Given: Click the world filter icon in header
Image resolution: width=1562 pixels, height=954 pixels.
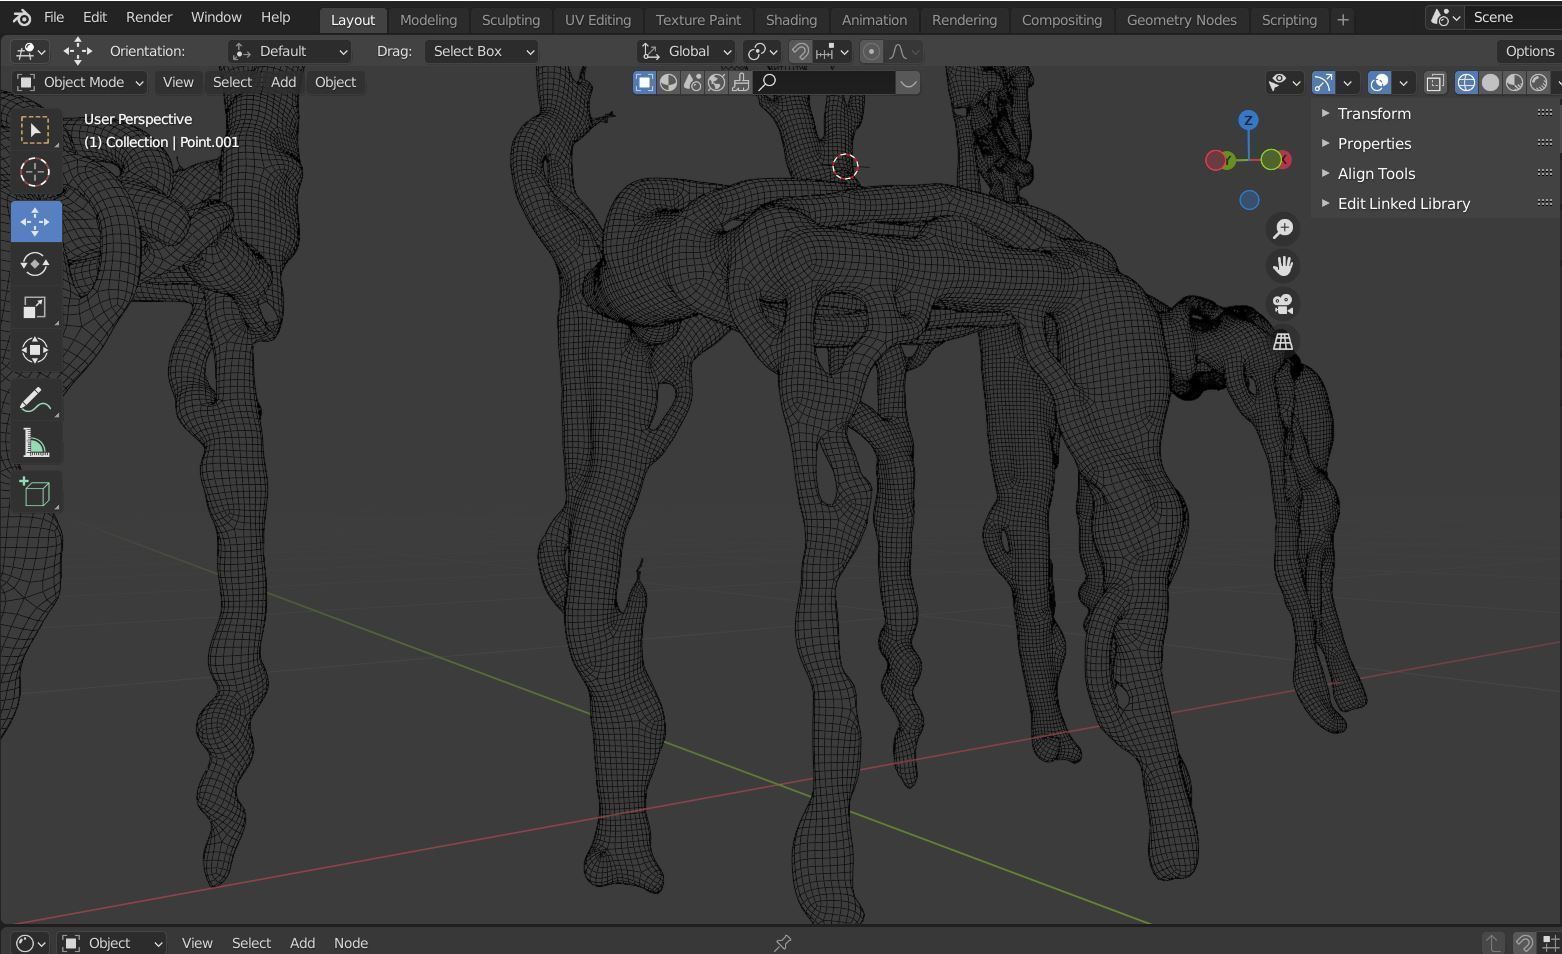Looking at the screenshot, I should [x=716, y=83].
